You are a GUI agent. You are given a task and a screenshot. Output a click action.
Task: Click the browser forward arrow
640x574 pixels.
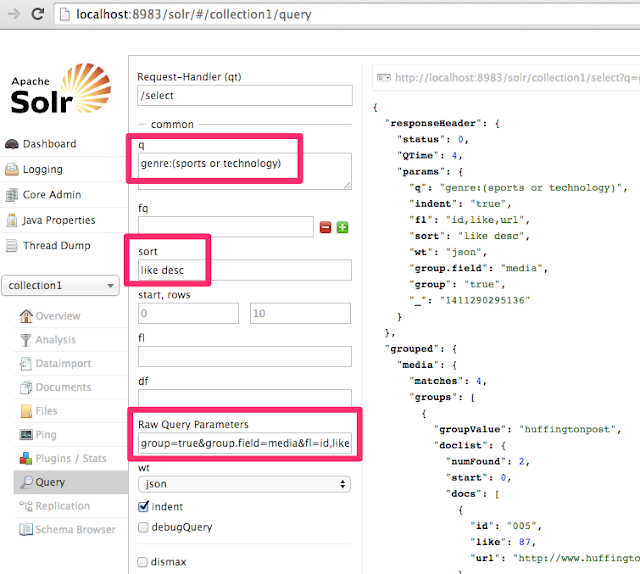coord(14,14)
